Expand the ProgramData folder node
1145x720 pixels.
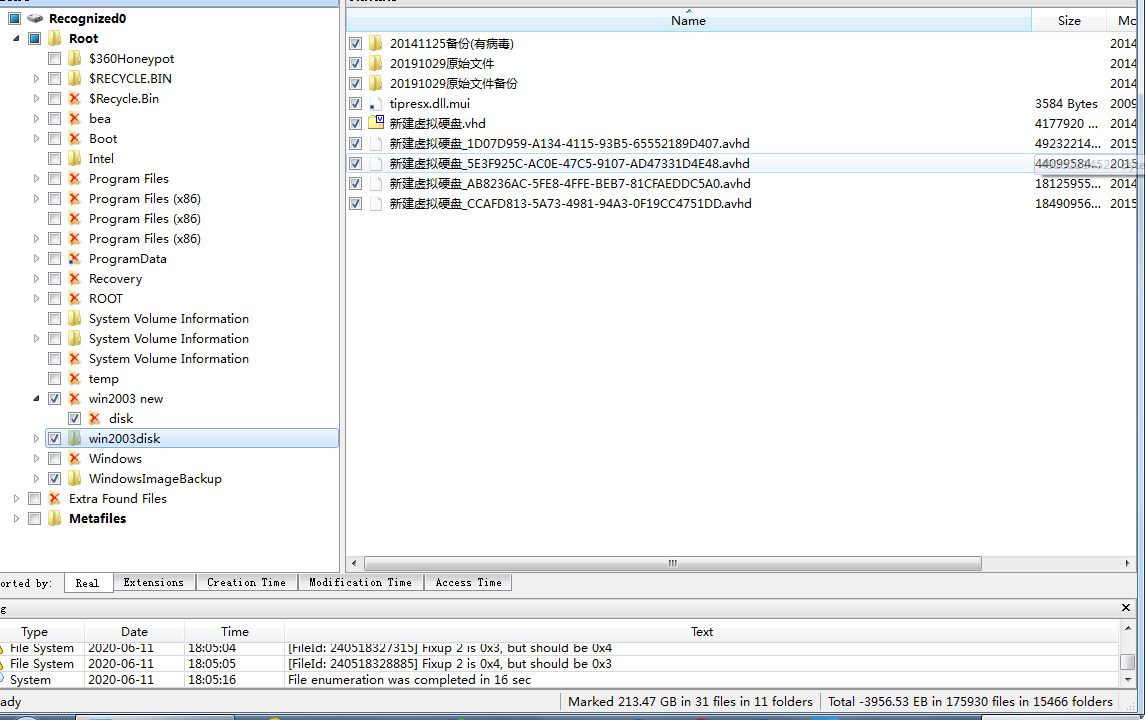tap(37, 258)
